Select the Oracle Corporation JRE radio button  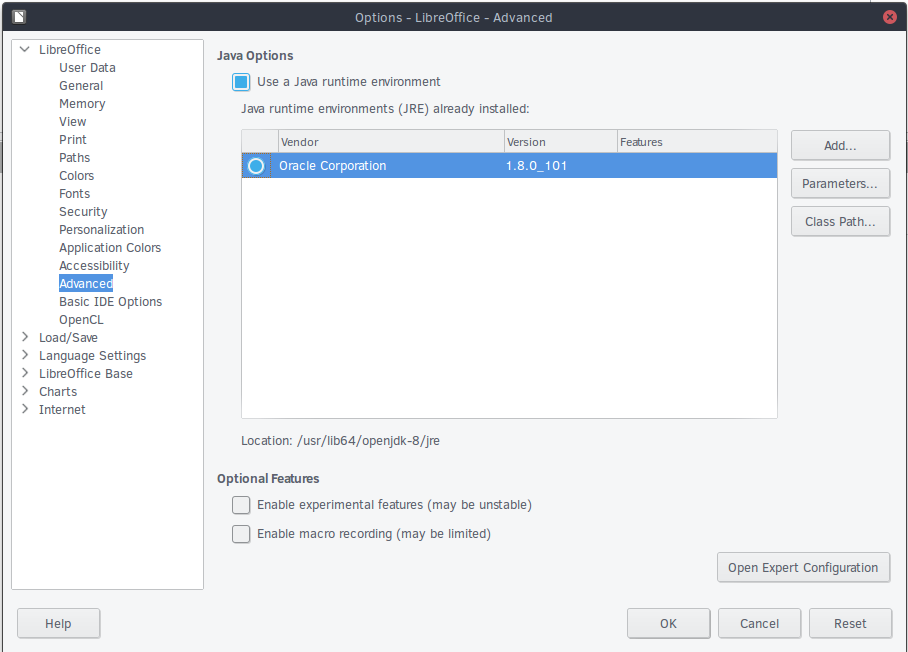[256, 166]
